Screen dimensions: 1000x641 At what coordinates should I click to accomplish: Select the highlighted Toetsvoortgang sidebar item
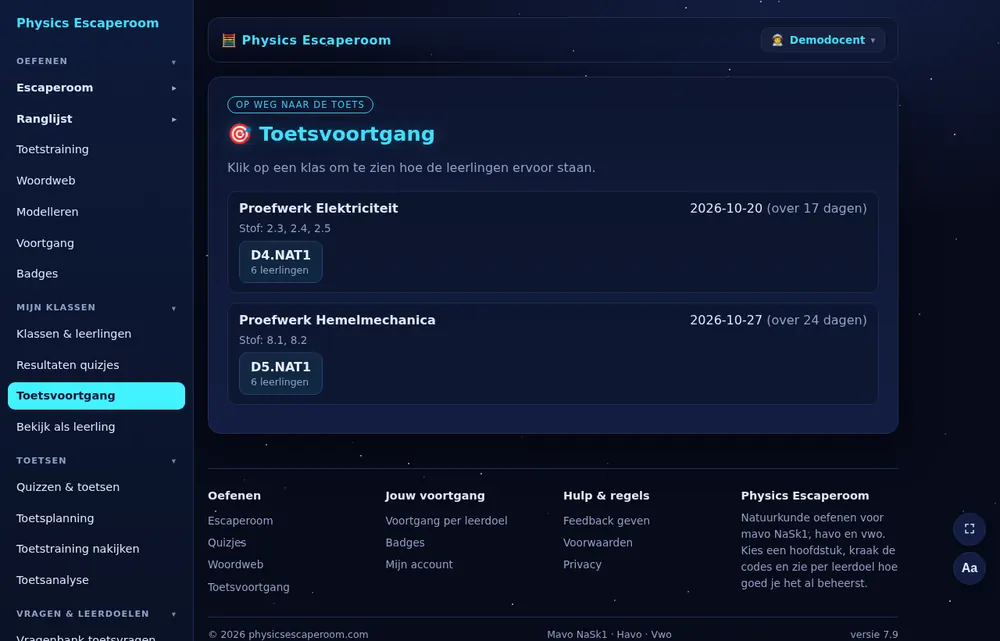96,395
